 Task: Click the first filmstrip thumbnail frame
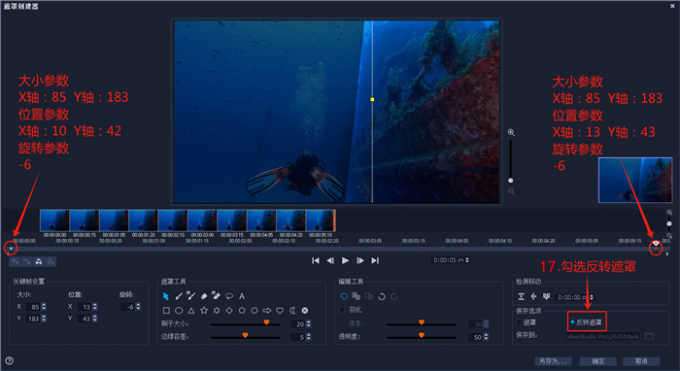(x=55, y=220)
